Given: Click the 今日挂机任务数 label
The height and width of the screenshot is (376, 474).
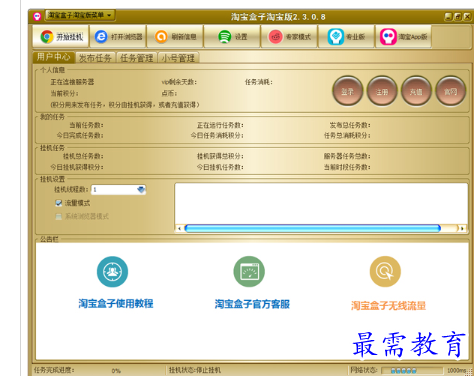Looking at the screenshot, I should coord(220,167).
